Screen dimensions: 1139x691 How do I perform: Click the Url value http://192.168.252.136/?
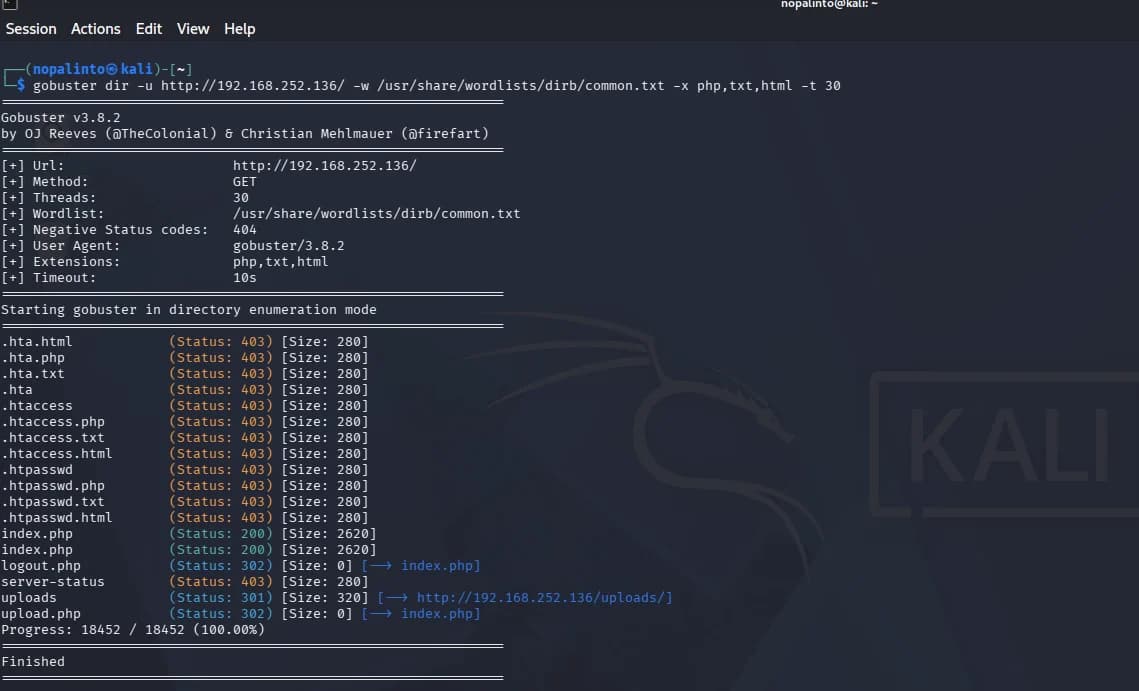point(325,166)
